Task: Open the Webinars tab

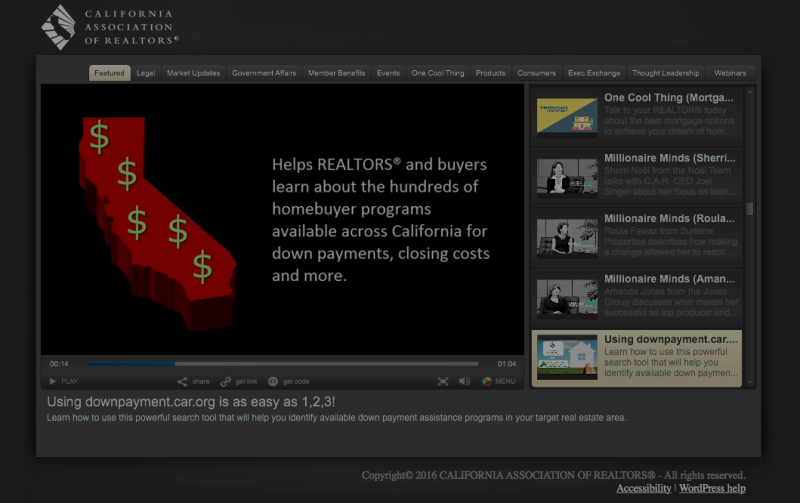Action: coord(730,73)
